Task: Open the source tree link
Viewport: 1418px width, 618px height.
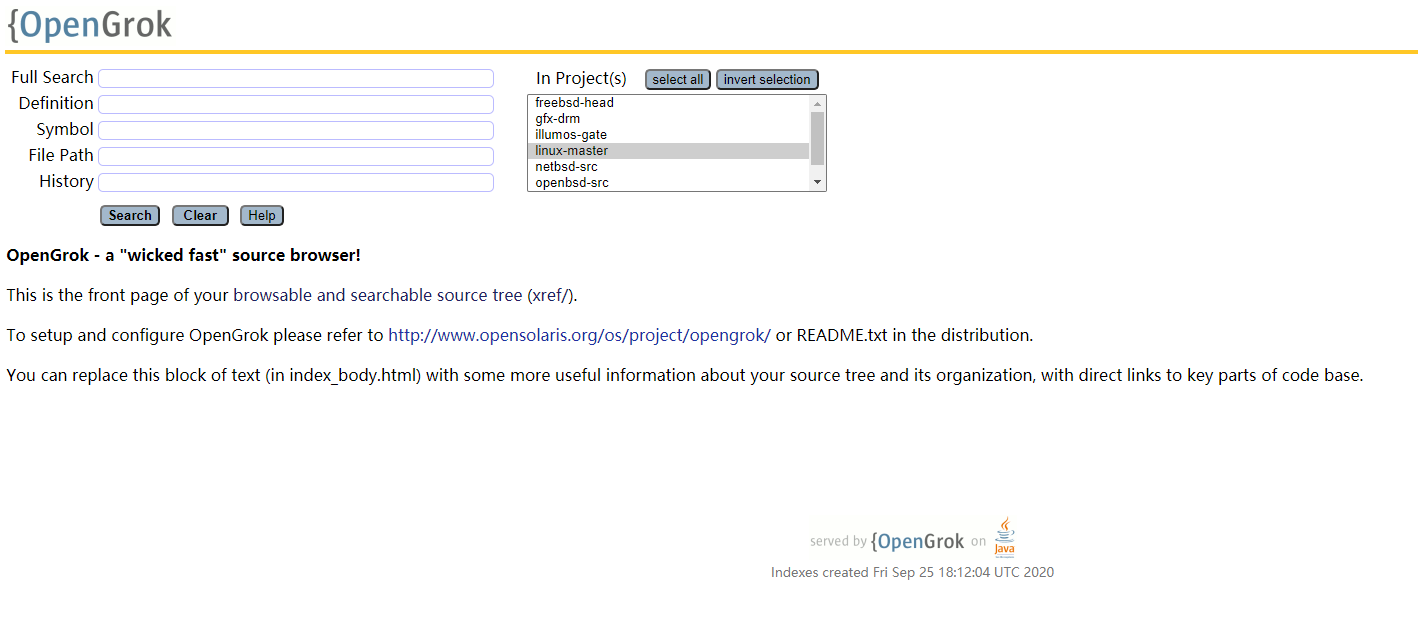Action: [x=479, y=295]
